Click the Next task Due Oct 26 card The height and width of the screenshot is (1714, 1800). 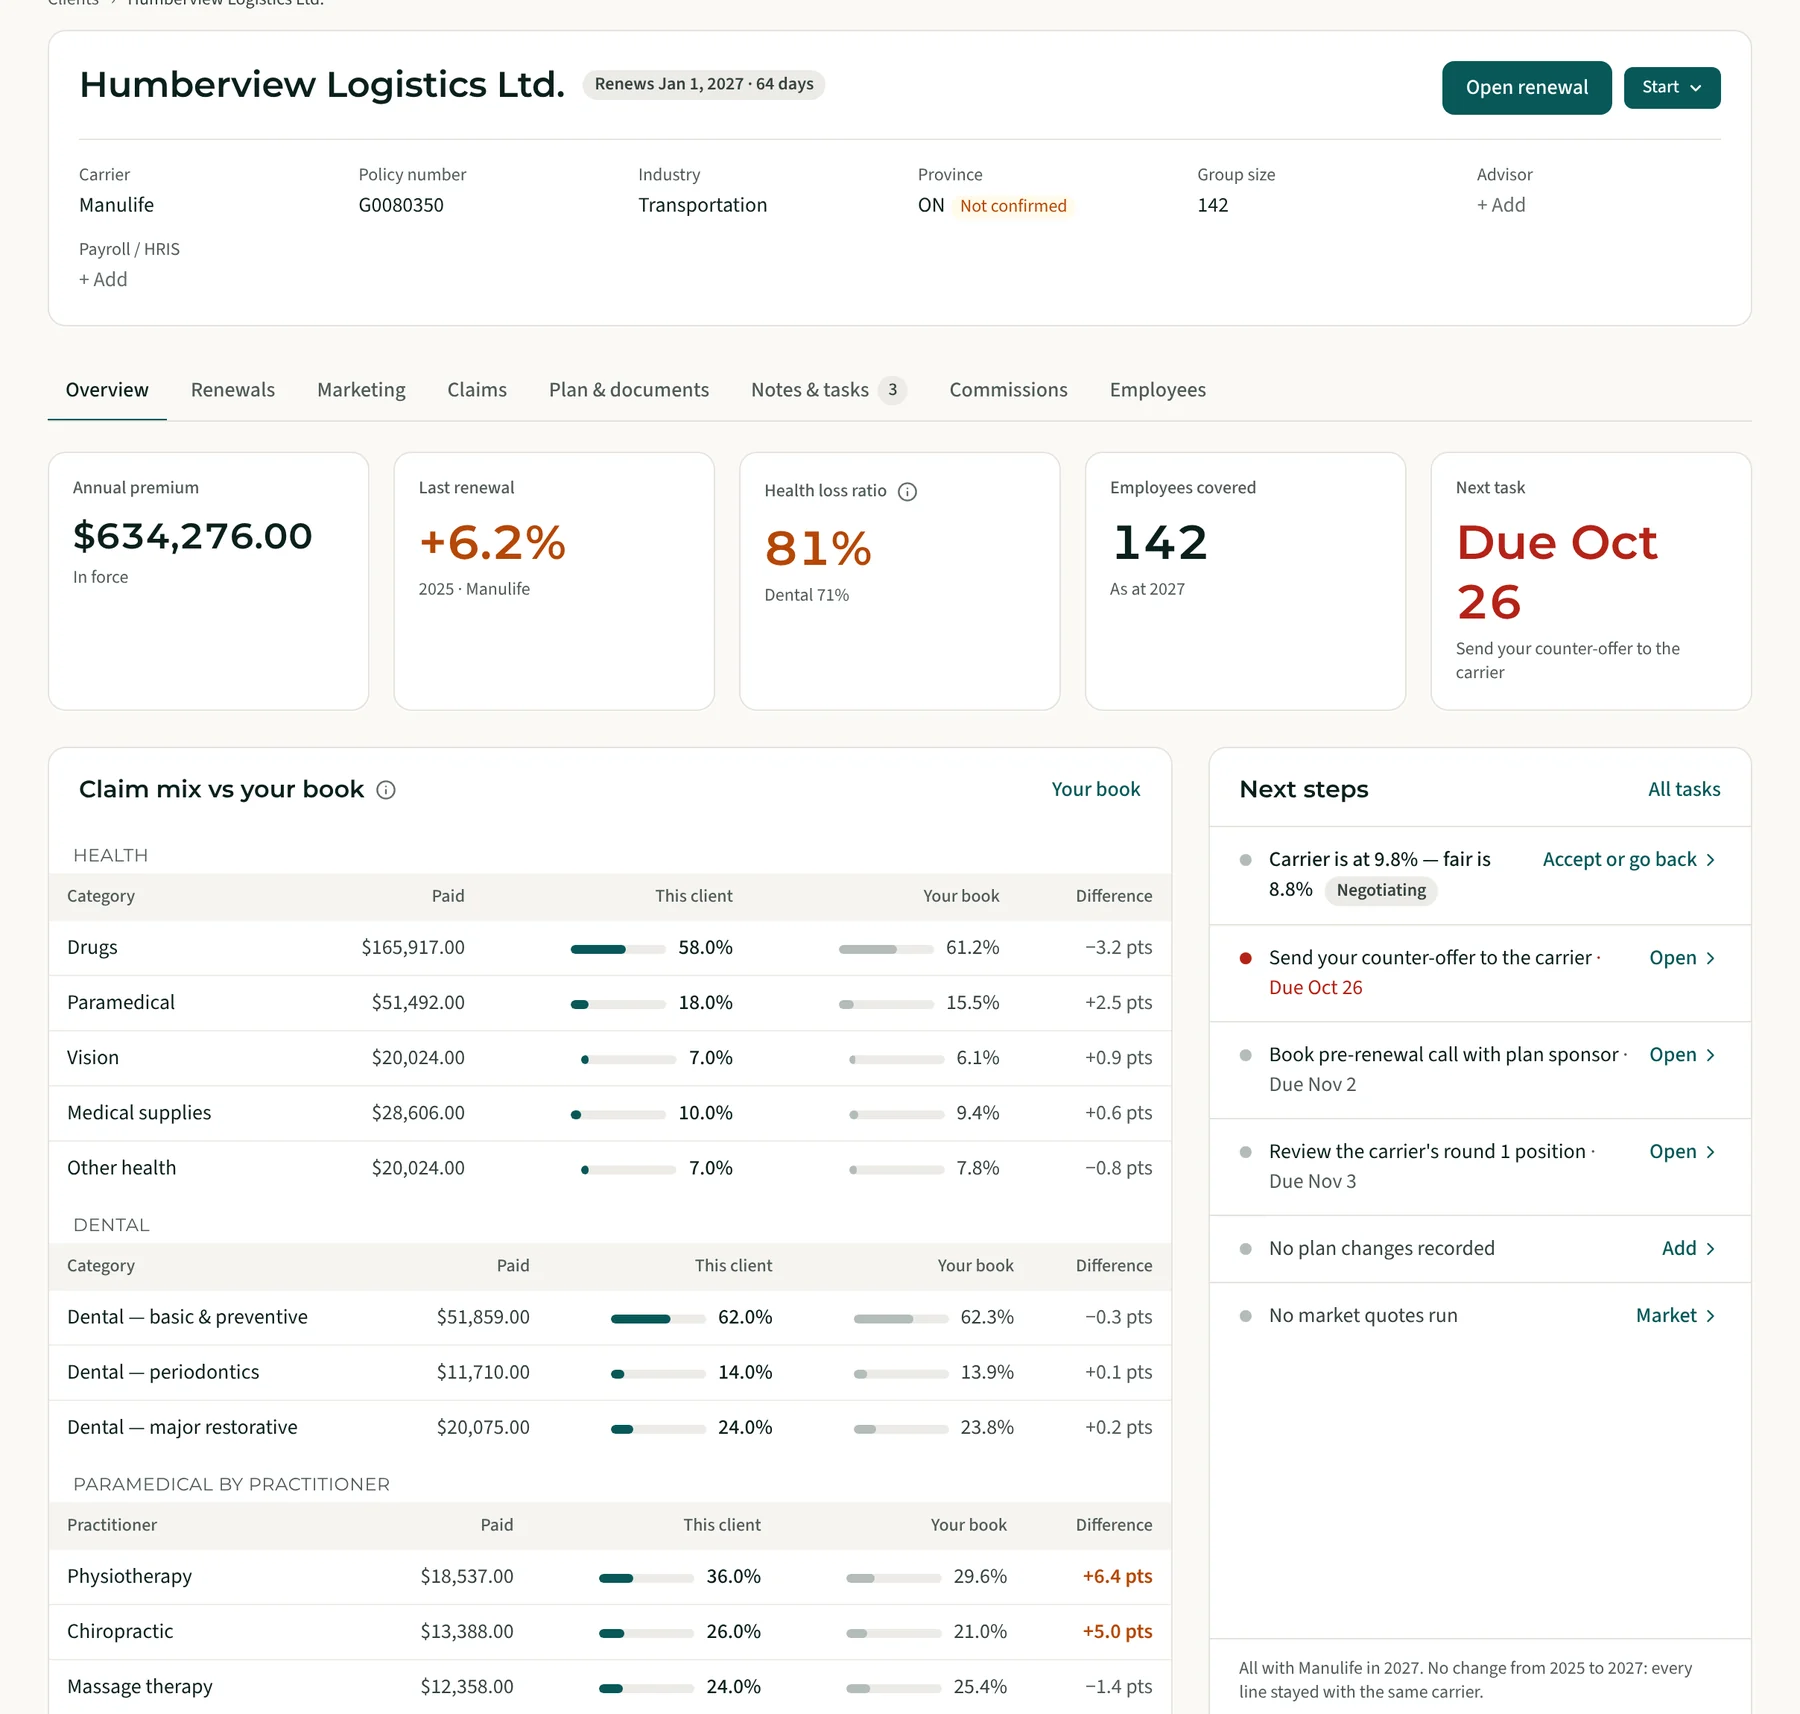click(1590, 581)
